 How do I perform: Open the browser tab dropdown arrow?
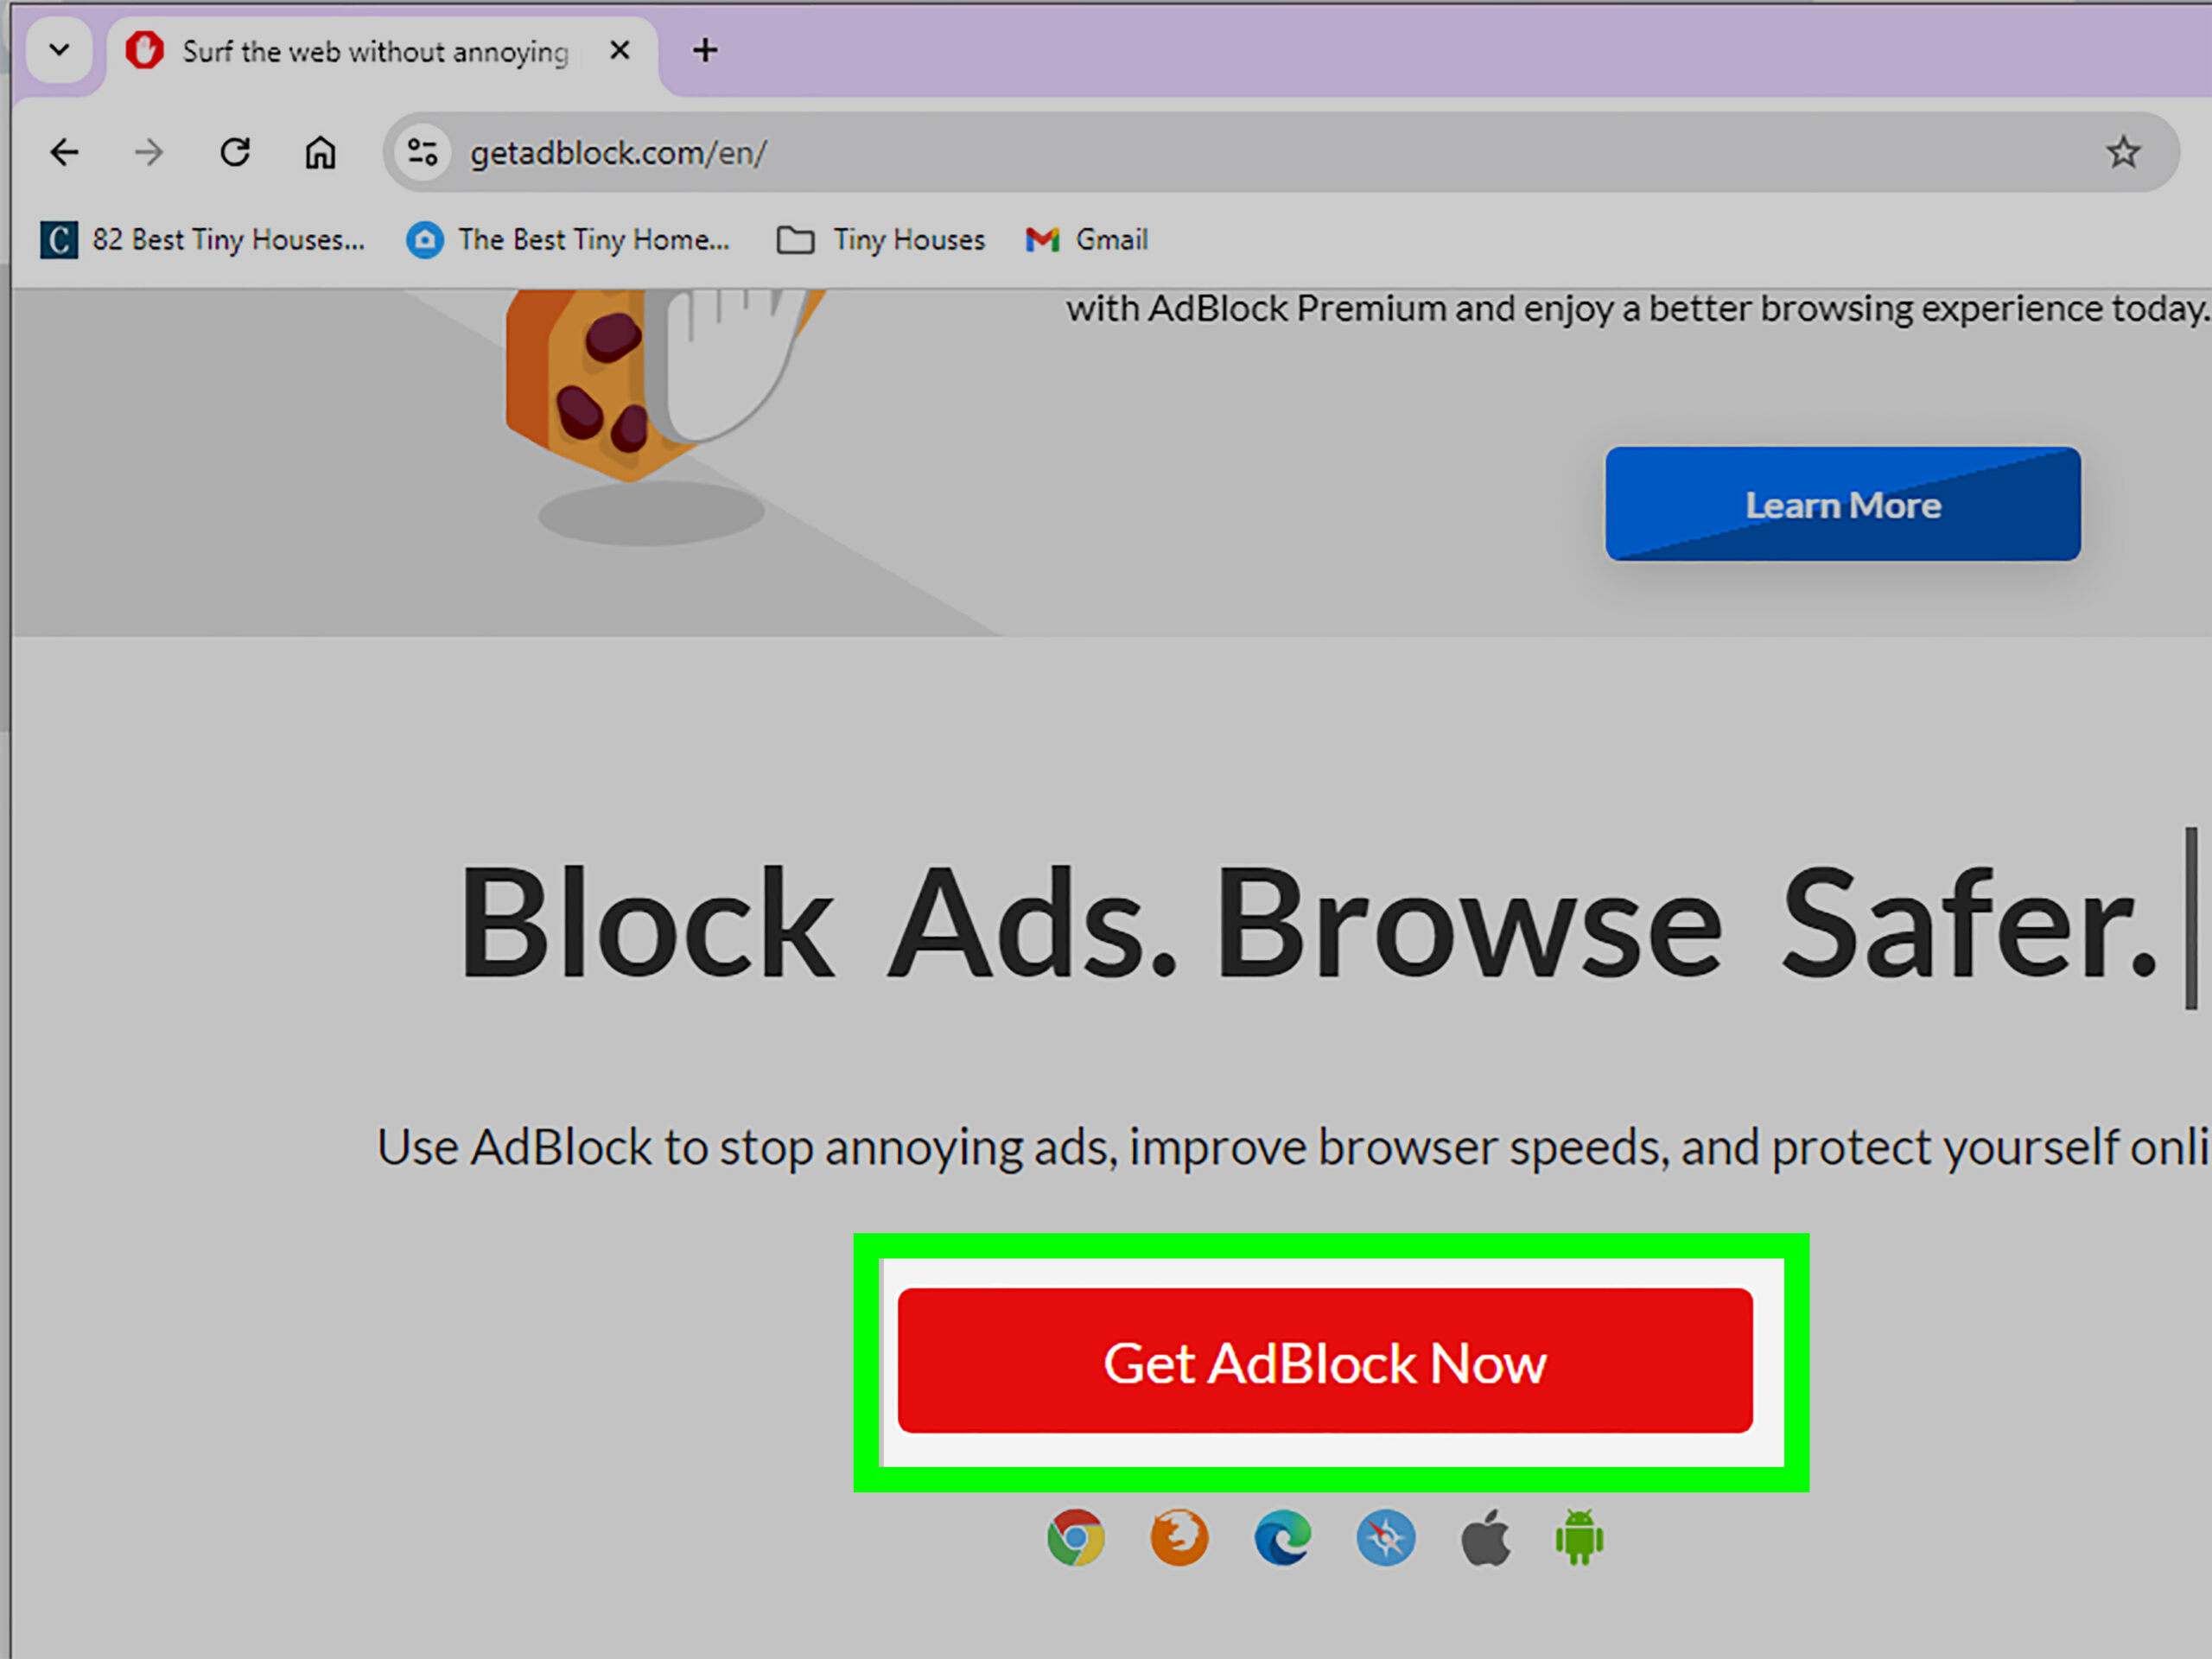click(x=60, y=50)
